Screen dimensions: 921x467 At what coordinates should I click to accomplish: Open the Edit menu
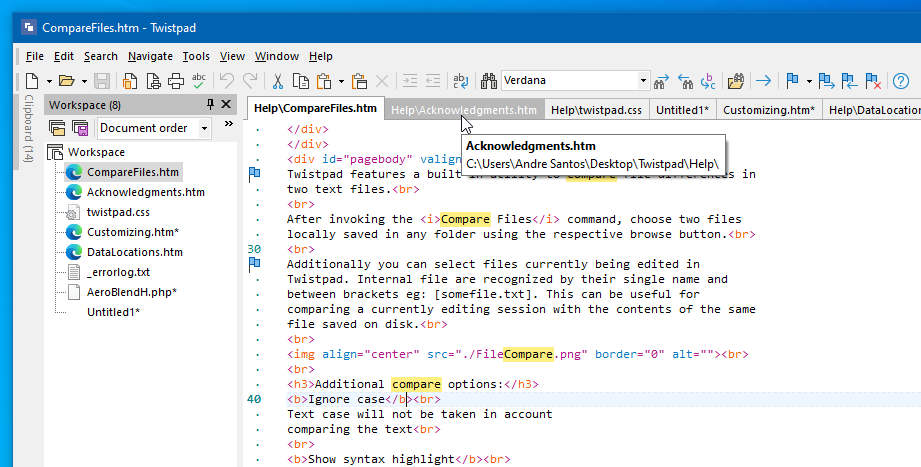click(63, 56)
